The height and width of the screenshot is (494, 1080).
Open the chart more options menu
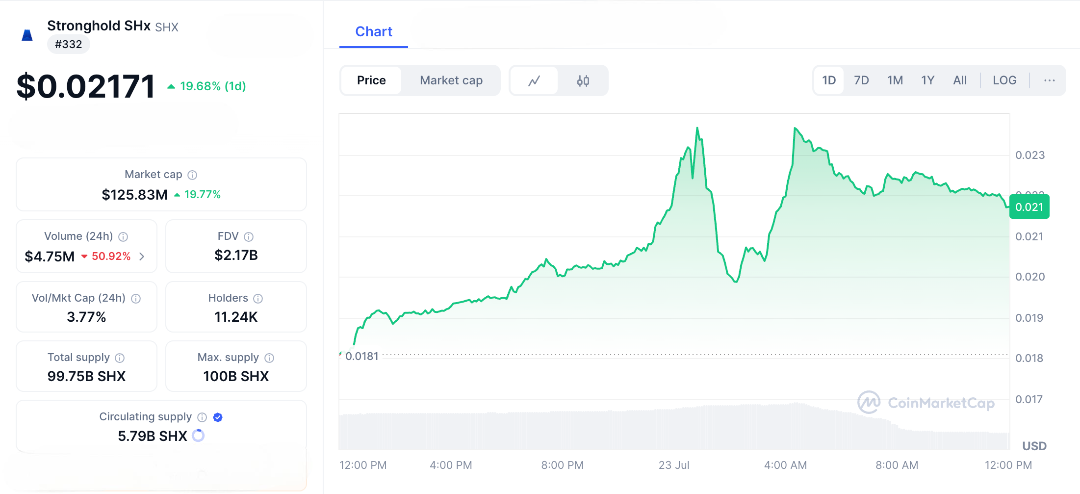(x=1049, y=81)
